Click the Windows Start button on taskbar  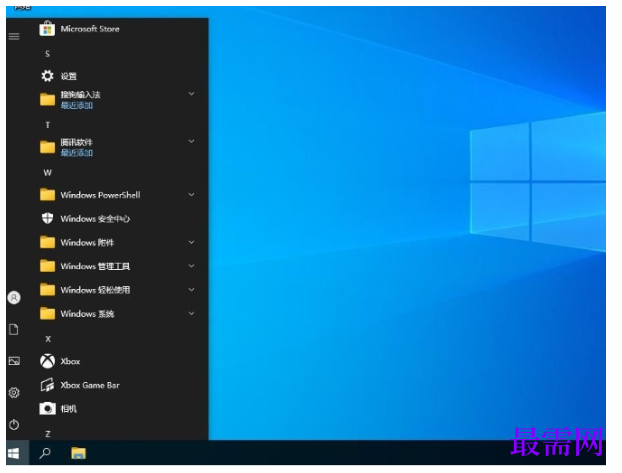click(13, 453)
